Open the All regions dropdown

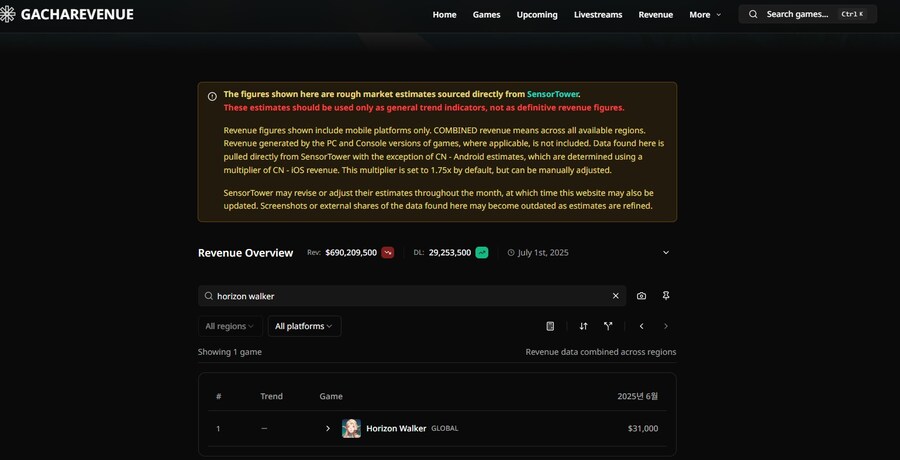[230, 326]
